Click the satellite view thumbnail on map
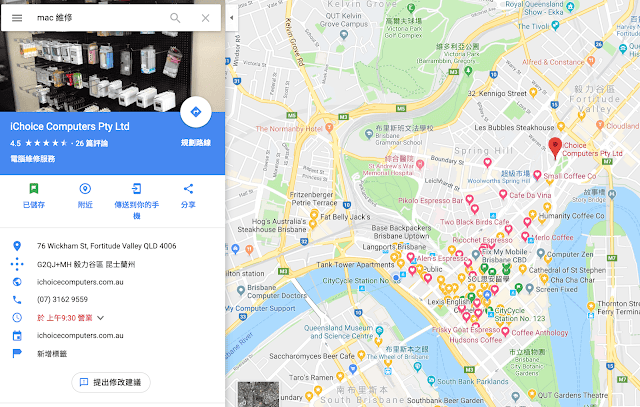640x407 pixels. pos(258,394)
